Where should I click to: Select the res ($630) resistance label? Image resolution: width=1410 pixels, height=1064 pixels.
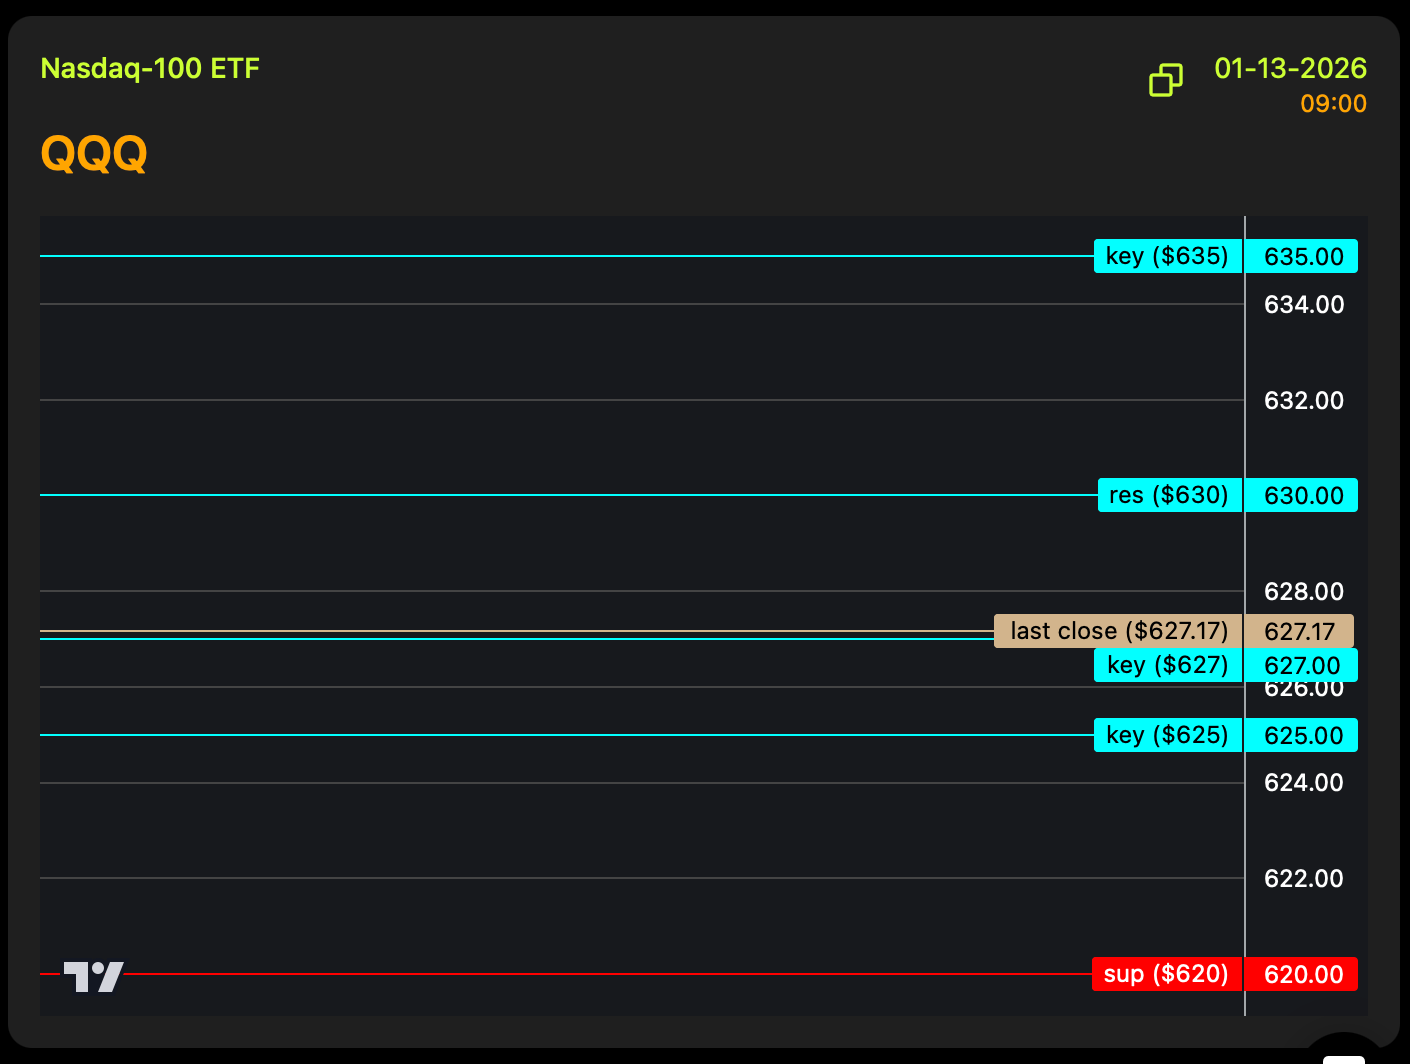tap(1168, 495)
